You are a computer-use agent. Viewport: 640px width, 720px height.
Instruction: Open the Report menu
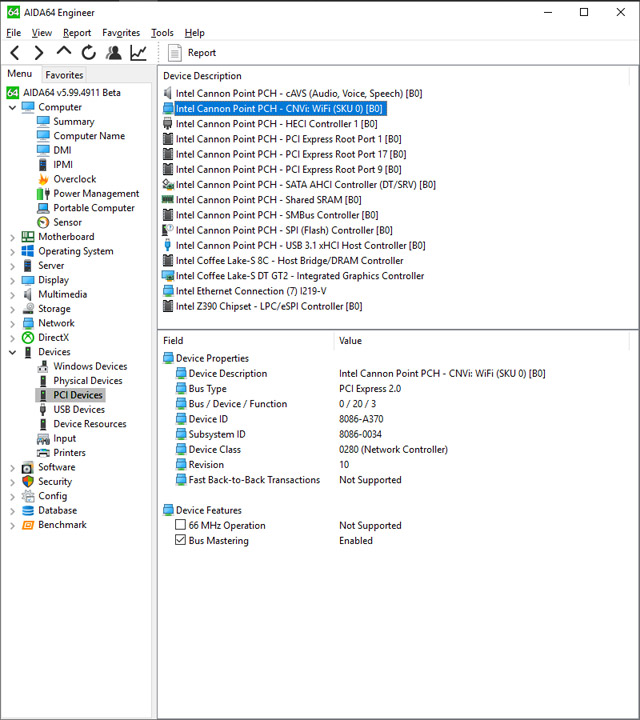77,33
